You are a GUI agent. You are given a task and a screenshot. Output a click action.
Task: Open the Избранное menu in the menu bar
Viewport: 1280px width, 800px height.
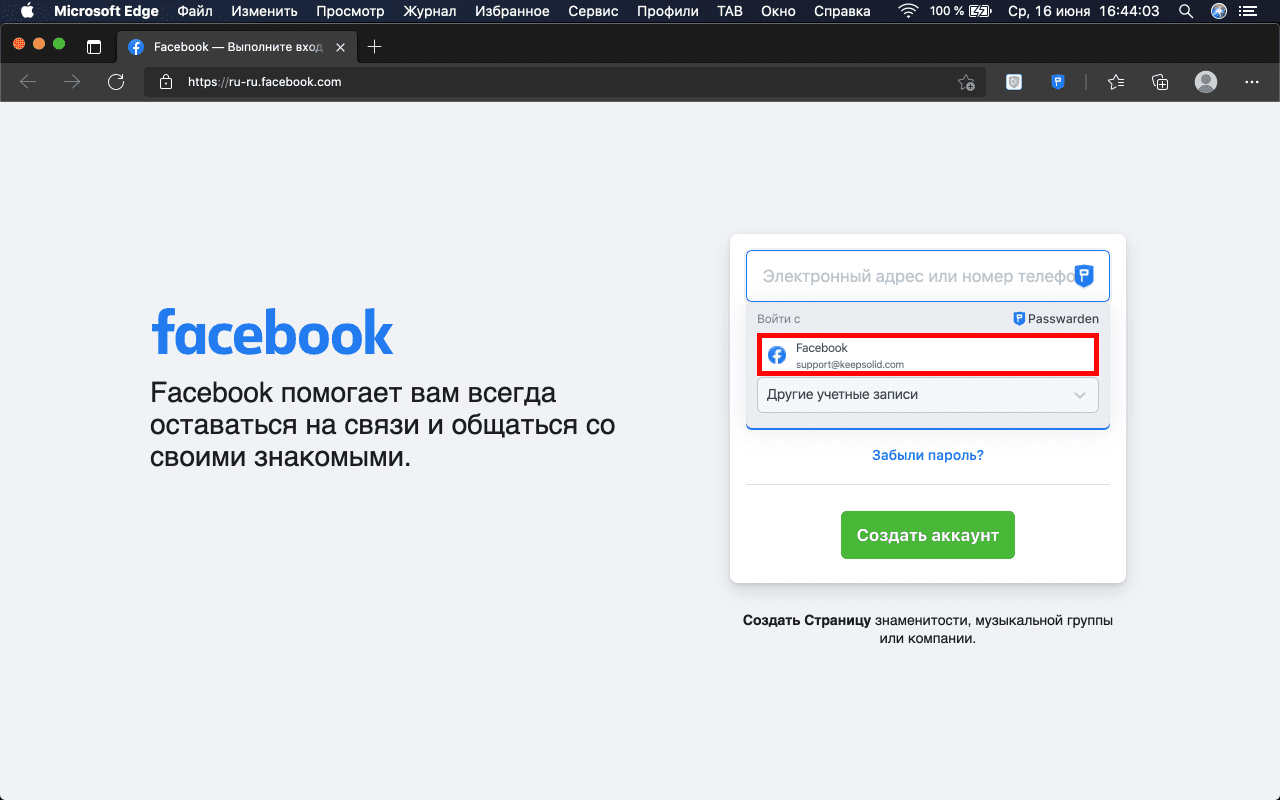512,11
